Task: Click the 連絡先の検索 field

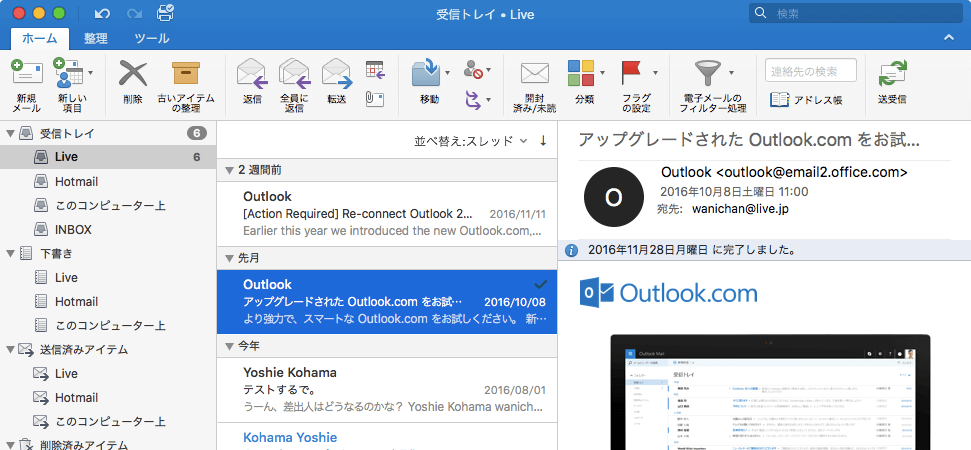Action: click(x=811, y=71)
